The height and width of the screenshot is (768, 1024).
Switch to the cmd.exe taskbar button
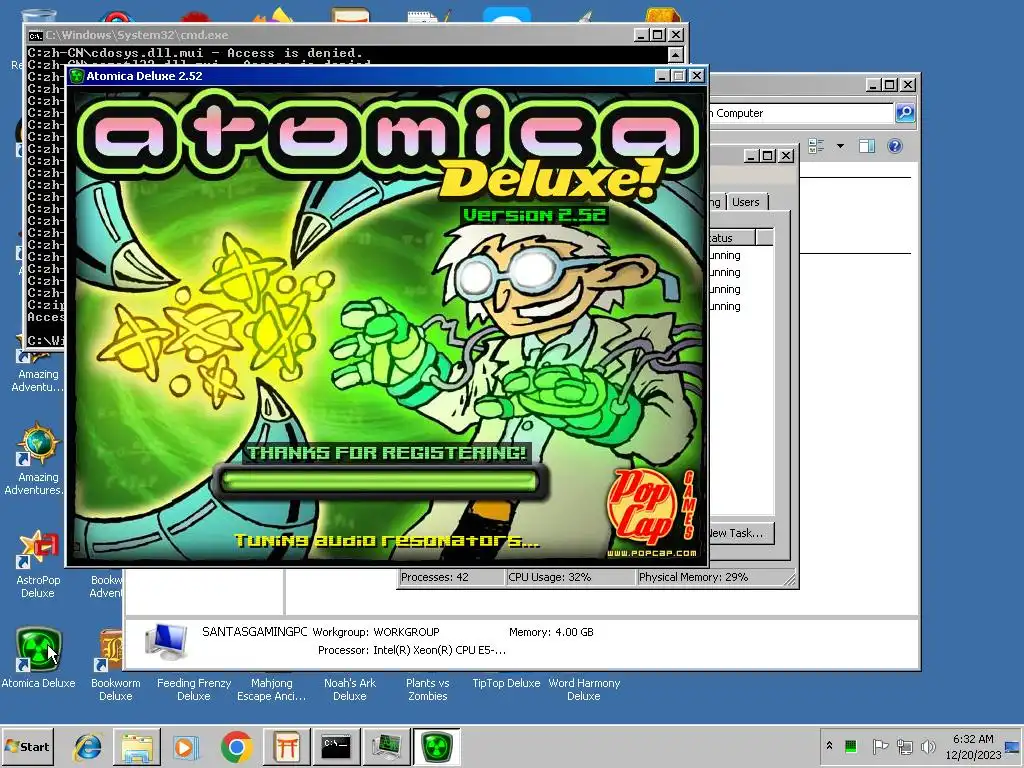[336, 746]
